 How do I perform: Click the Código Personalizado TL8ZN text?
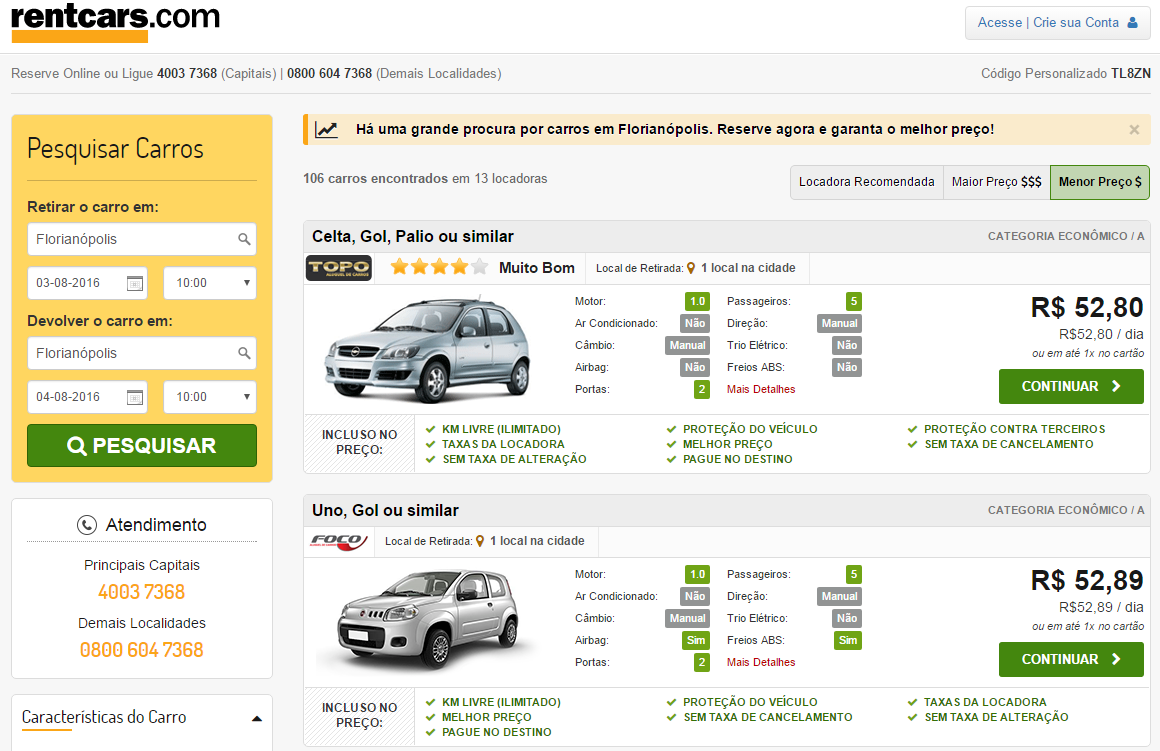click(1066, 73)
